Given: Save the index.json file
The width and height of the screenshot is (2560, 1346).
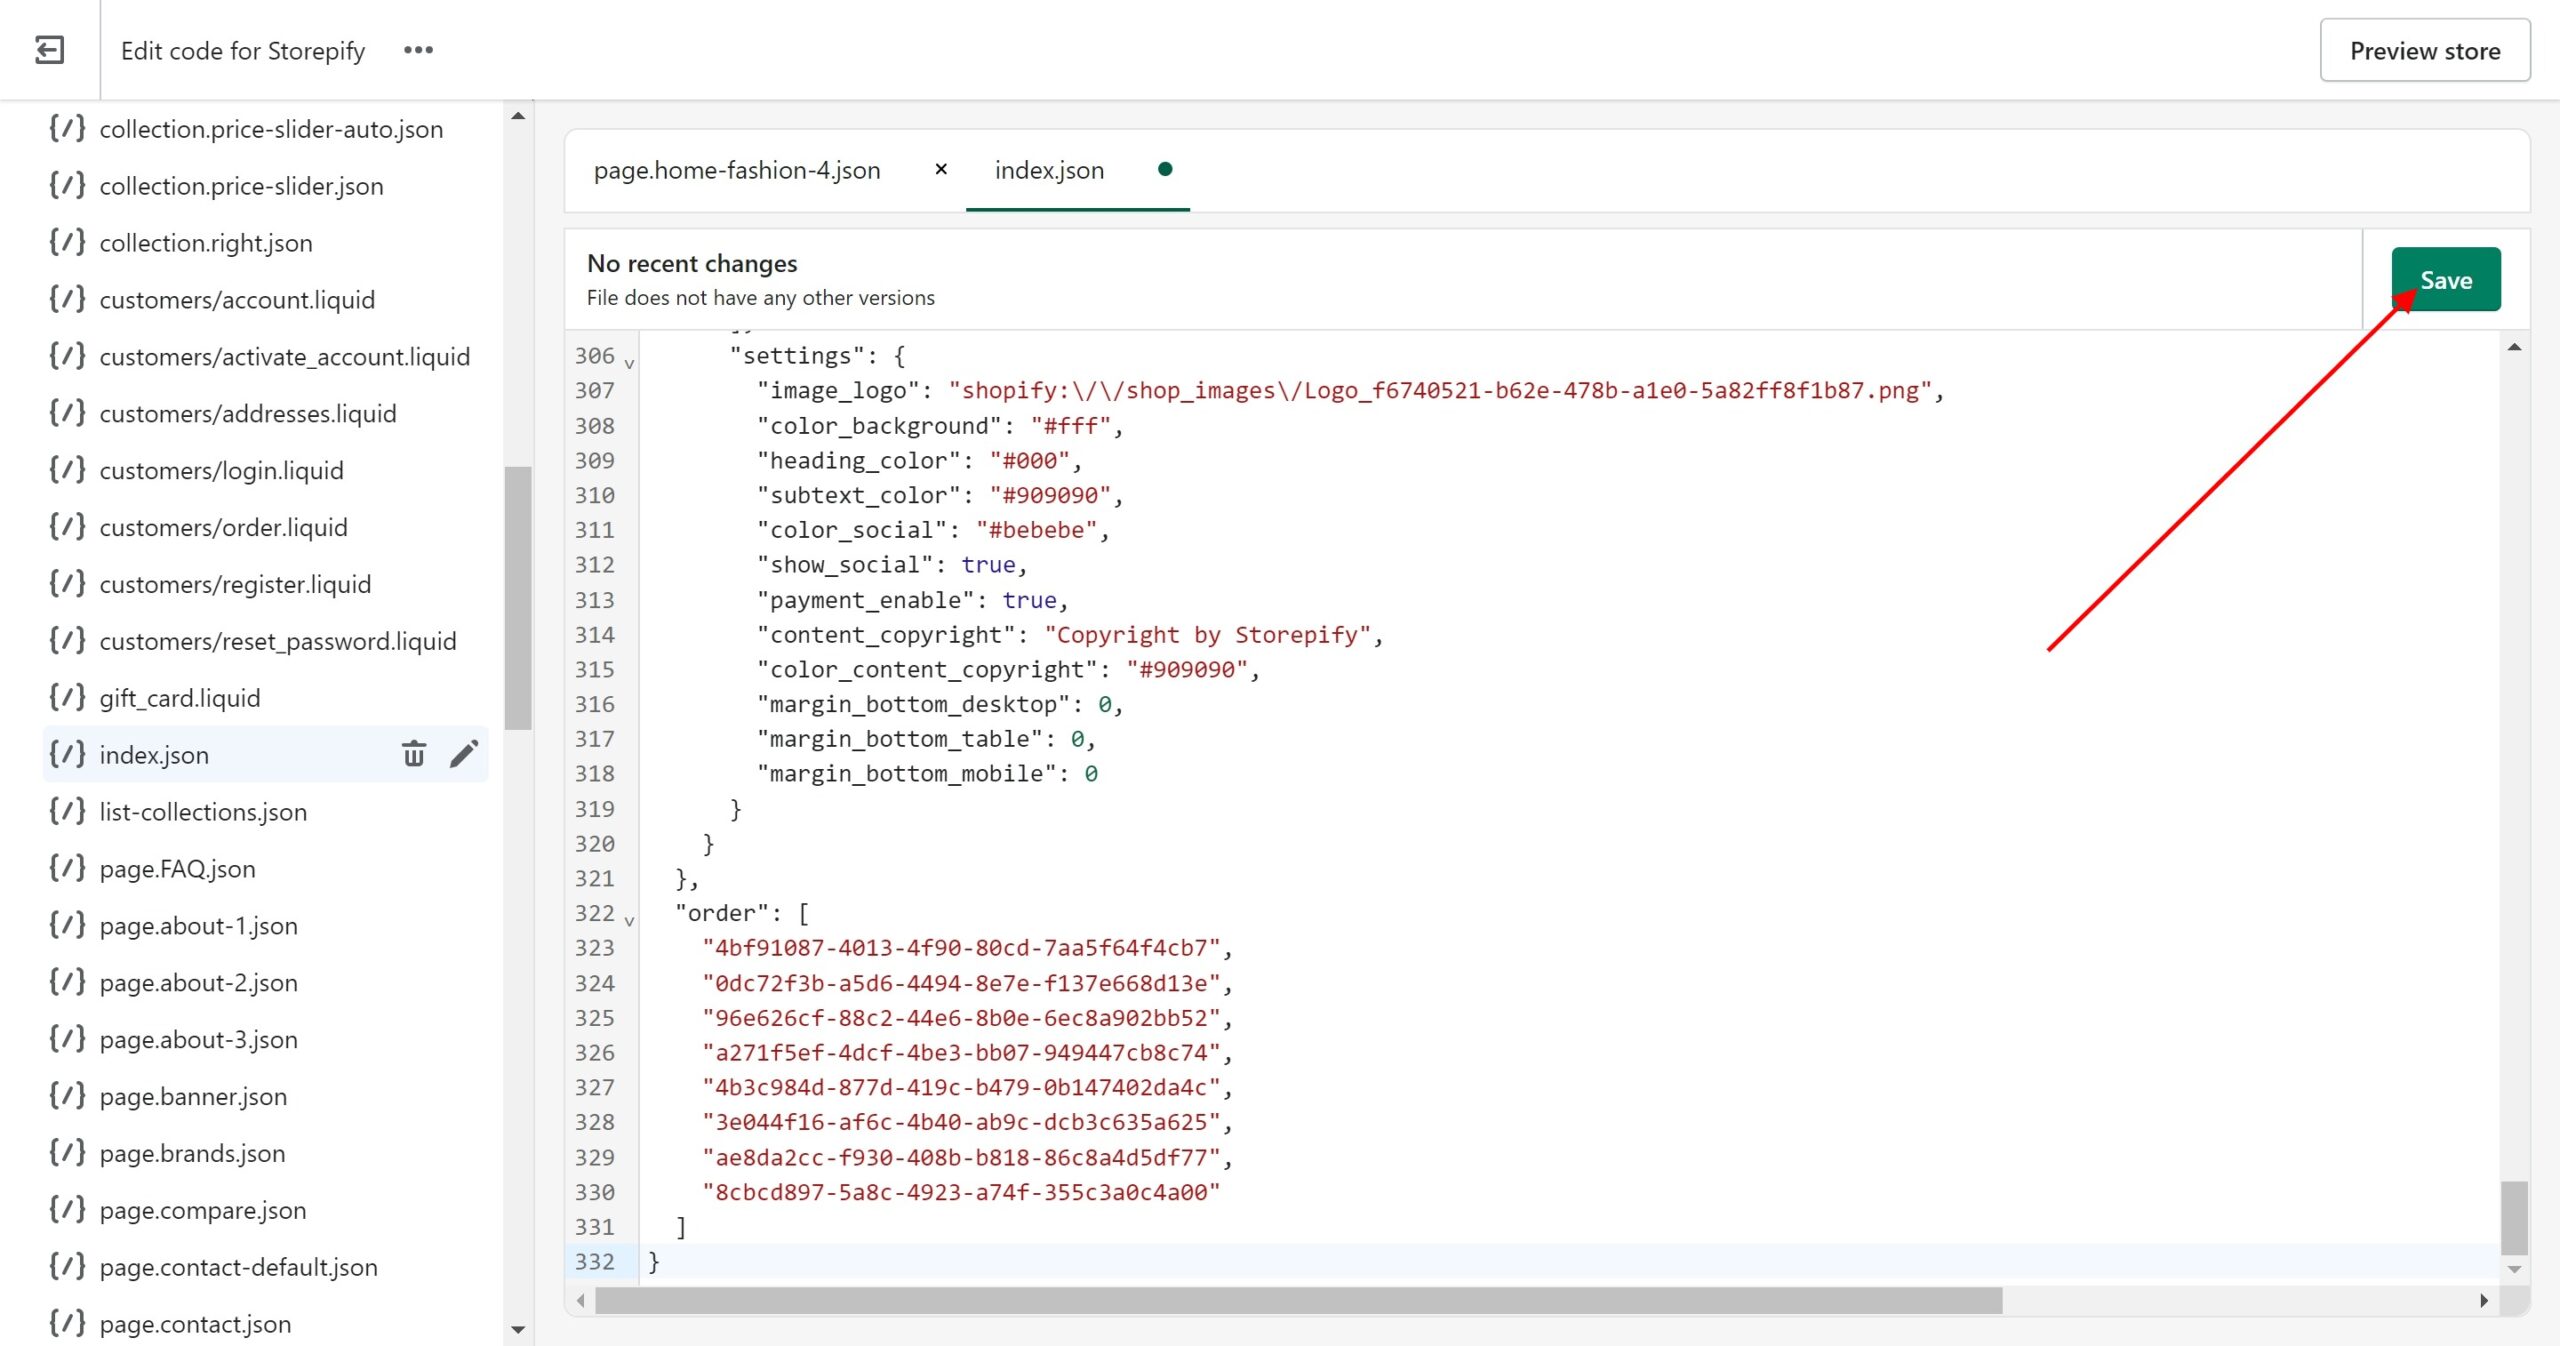Looking at the screenshot, I should point(2445,280).
